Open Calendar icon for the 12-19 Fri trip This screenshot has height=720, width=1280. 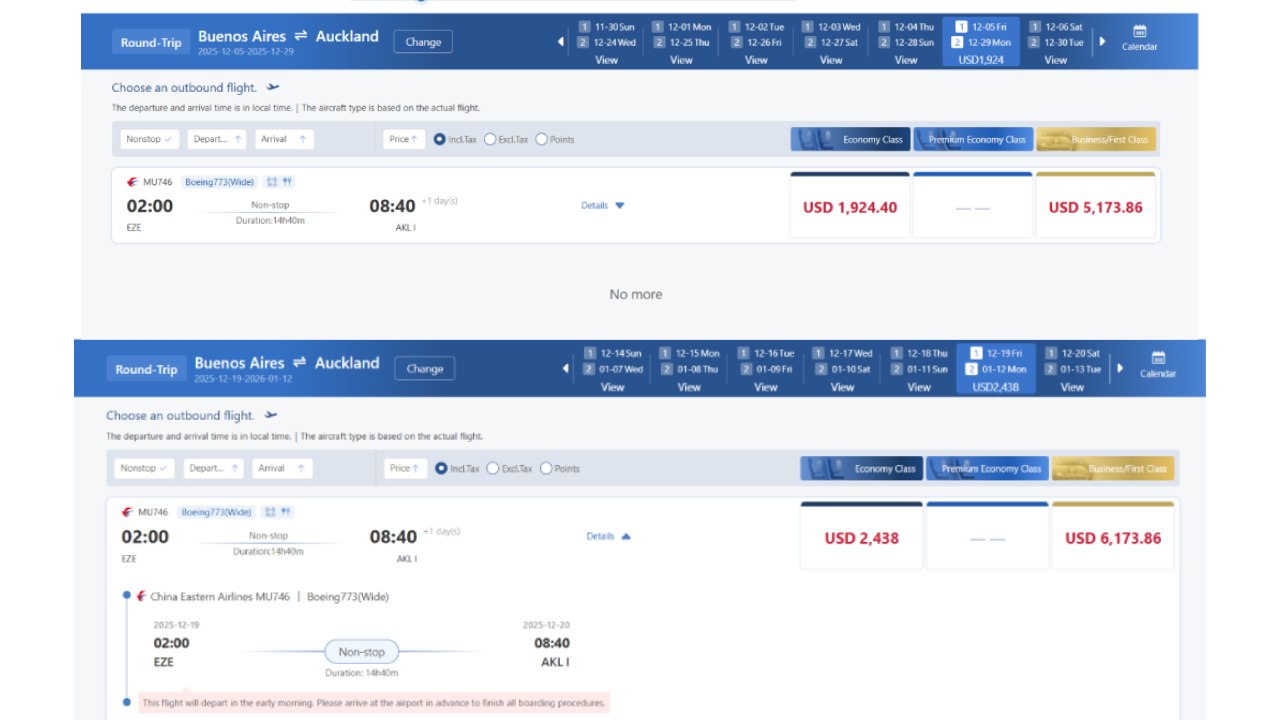click(x=1157, y=364)
